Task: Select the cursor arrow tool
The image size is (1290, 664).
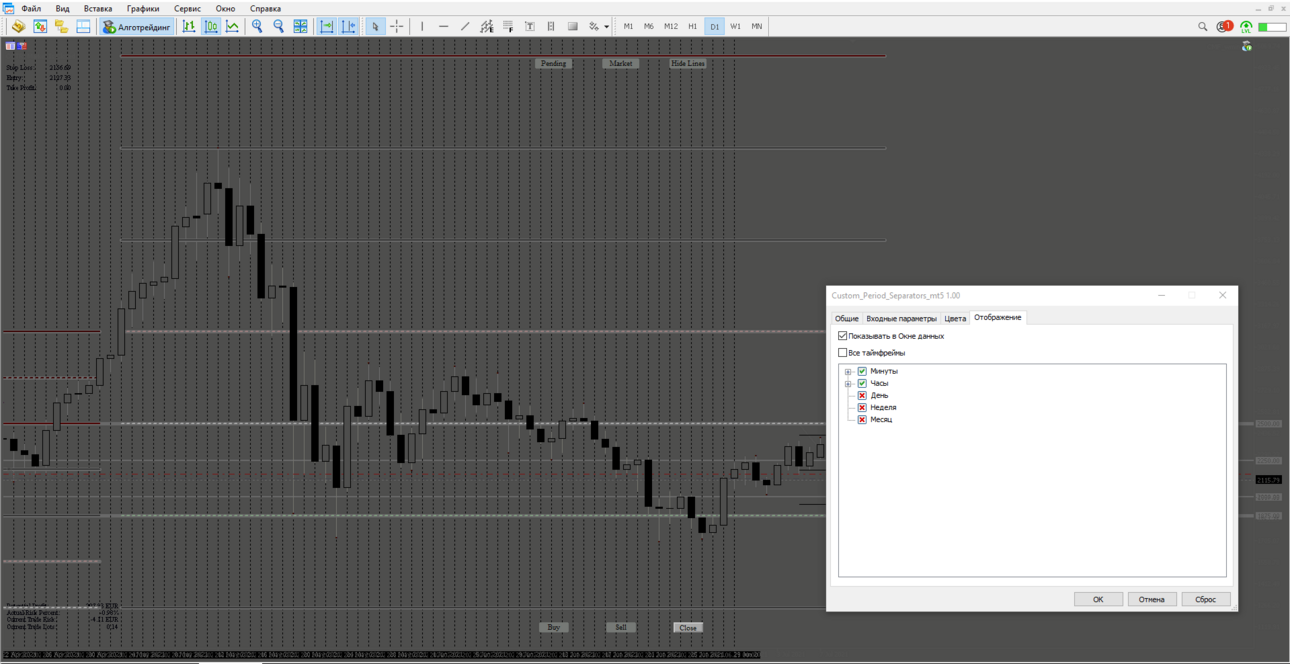Action: point(375,27)
